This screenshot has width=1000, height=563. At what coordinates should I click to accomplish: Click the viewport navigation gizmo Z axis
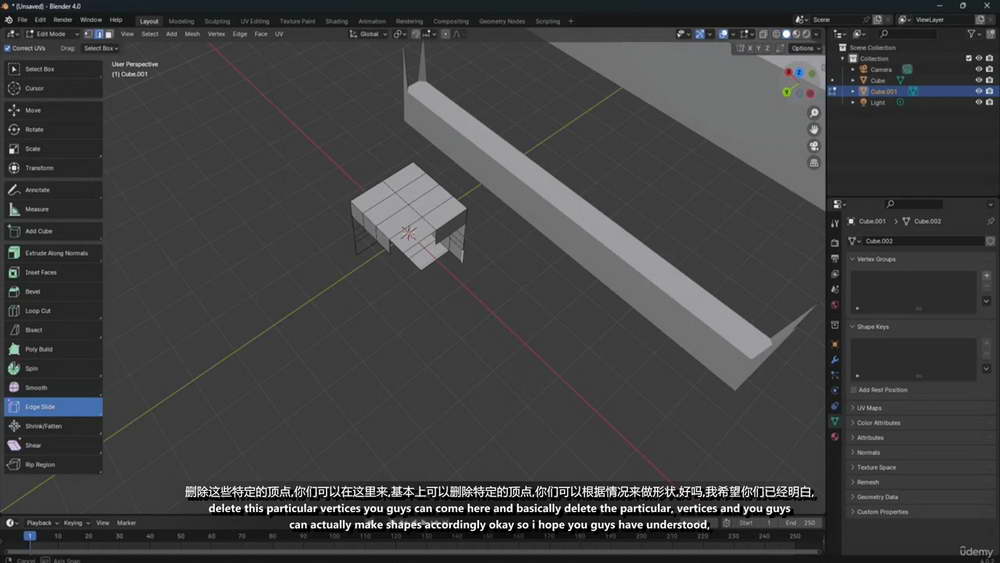[x=798, y=73]
